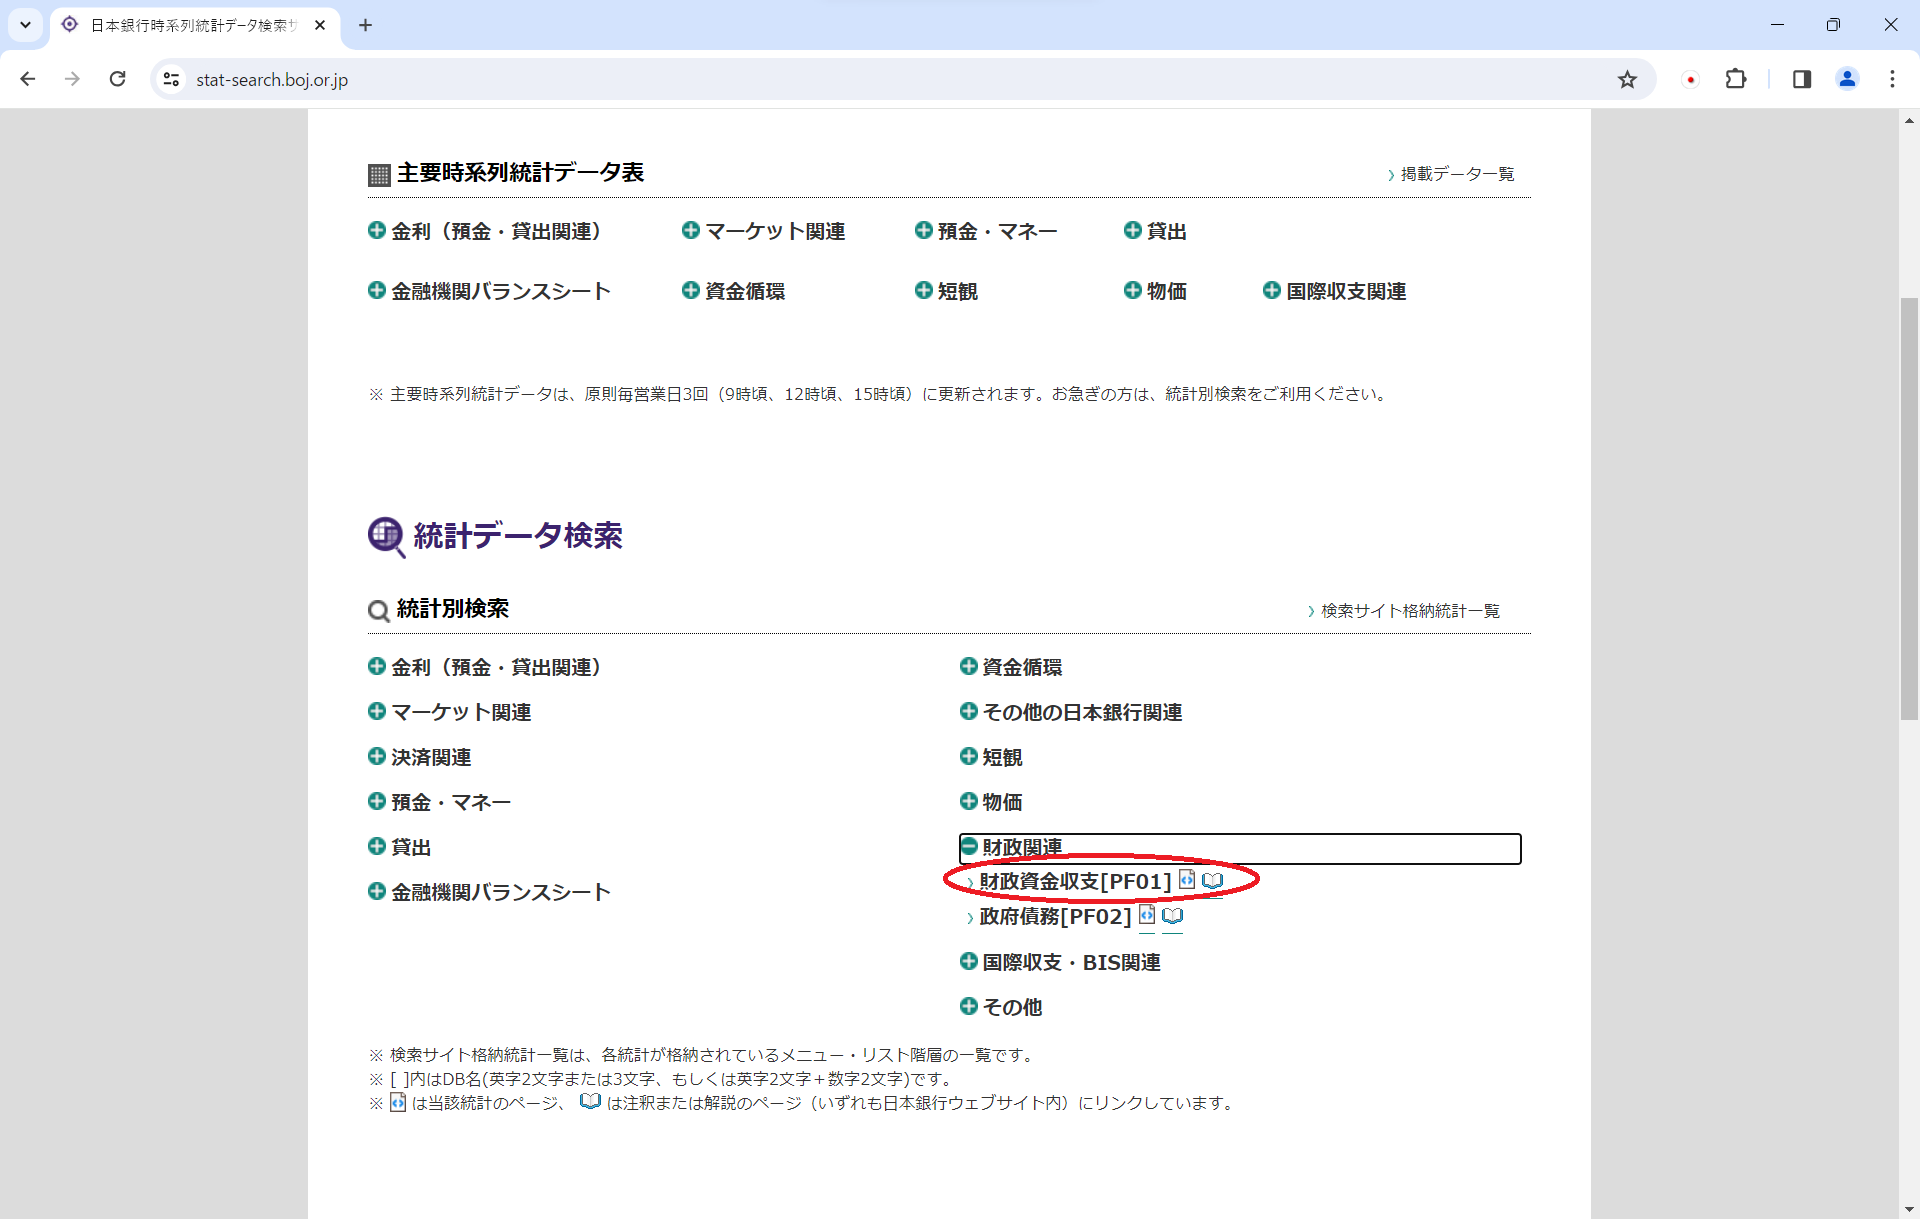
Task: Open the 財政資金収支[PF01] link
Action: click(x=1074, y=881)
